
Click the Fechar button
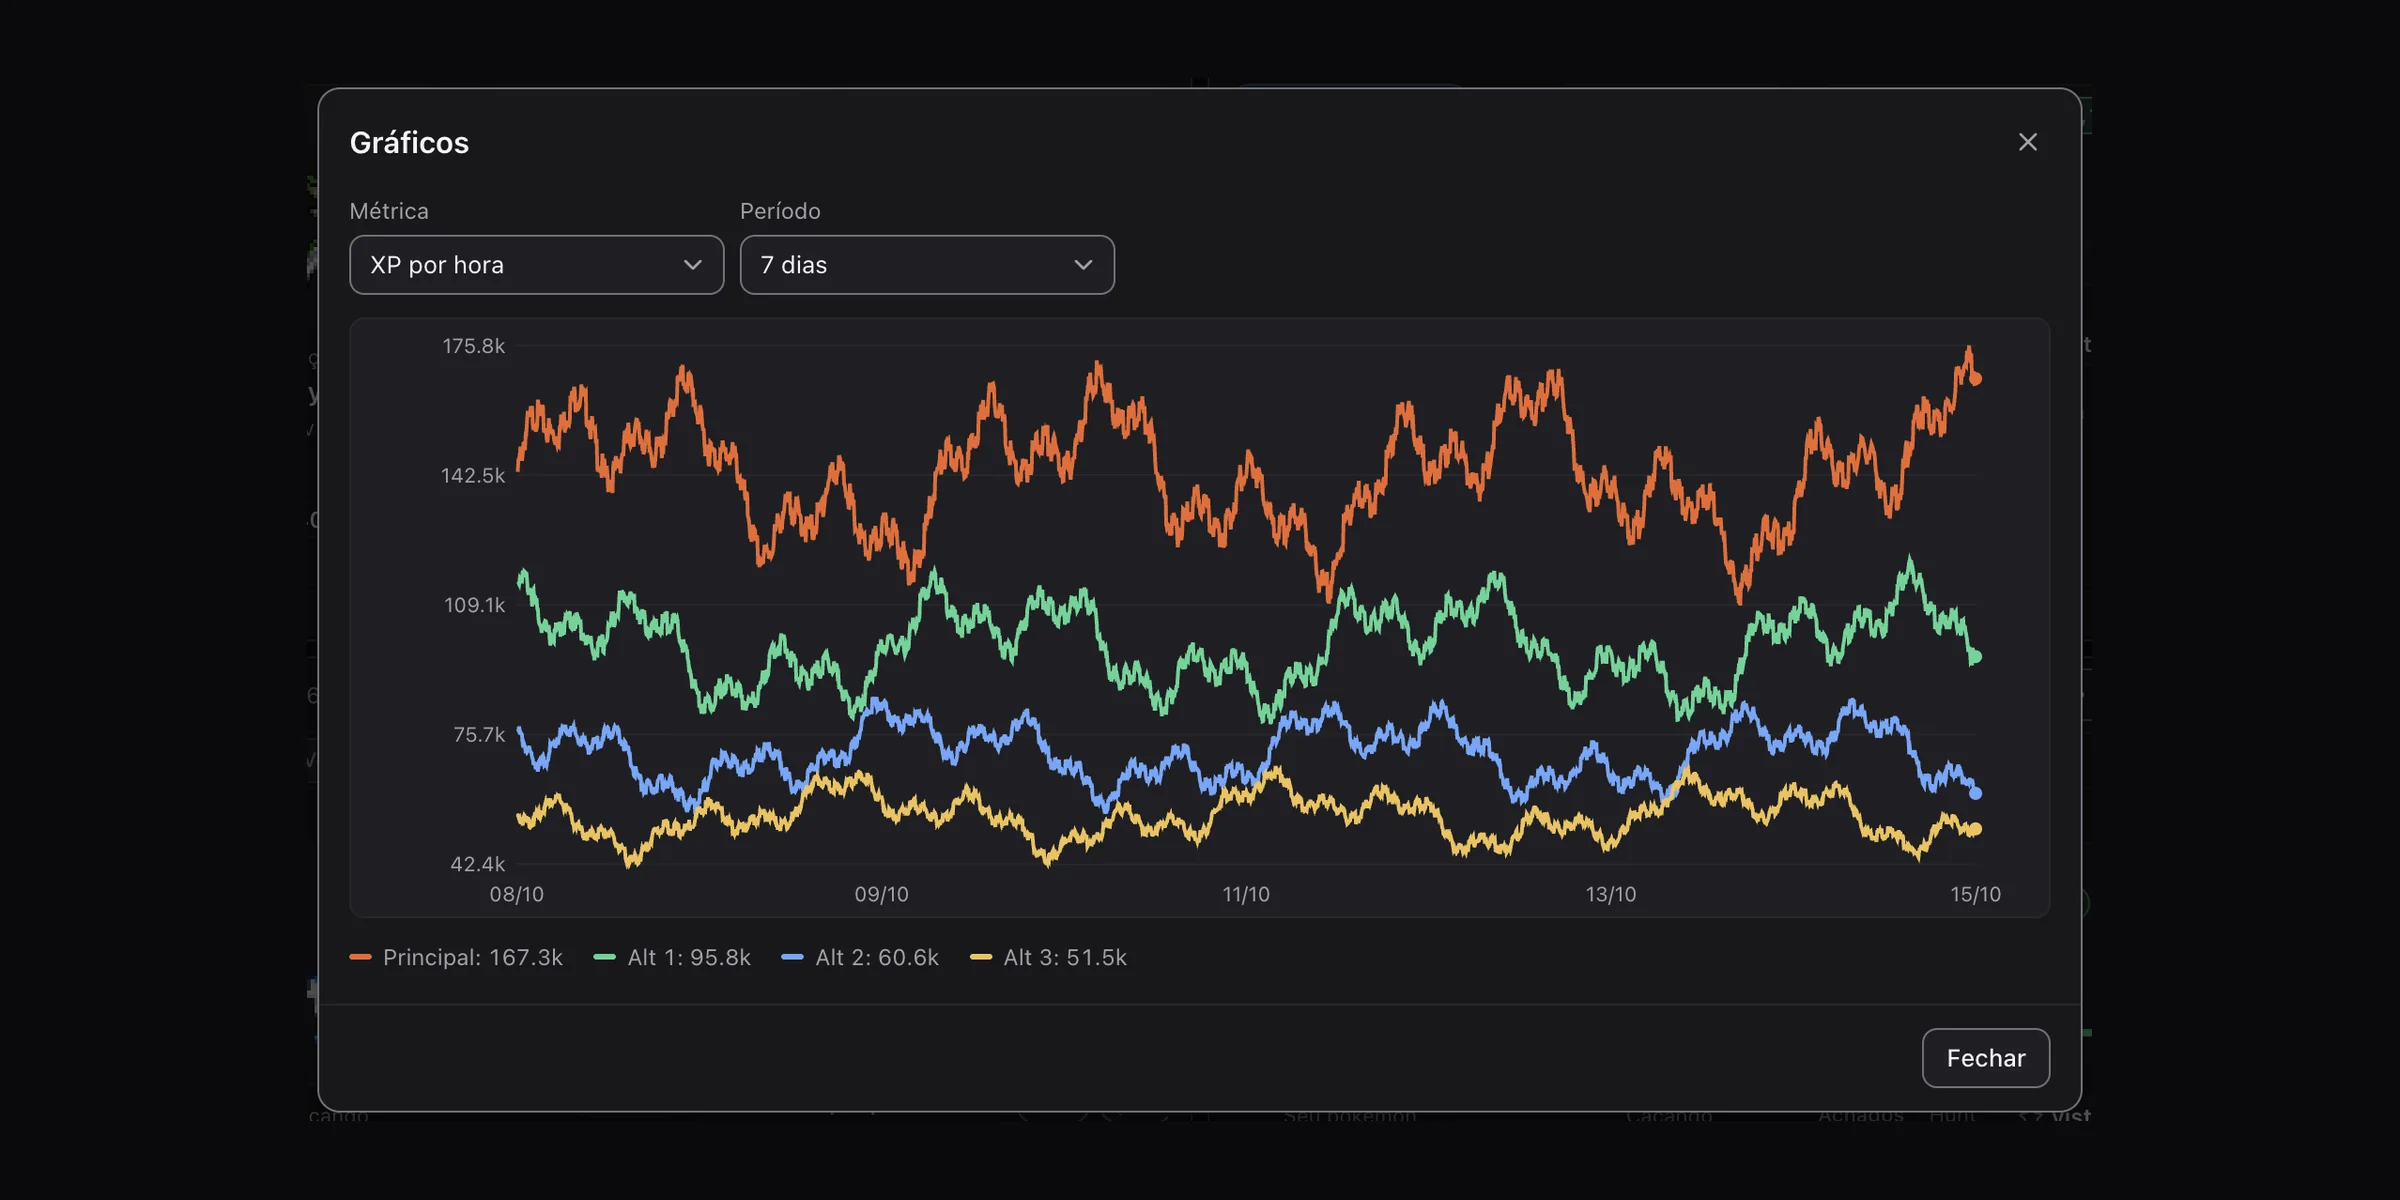[1985, 1058]
